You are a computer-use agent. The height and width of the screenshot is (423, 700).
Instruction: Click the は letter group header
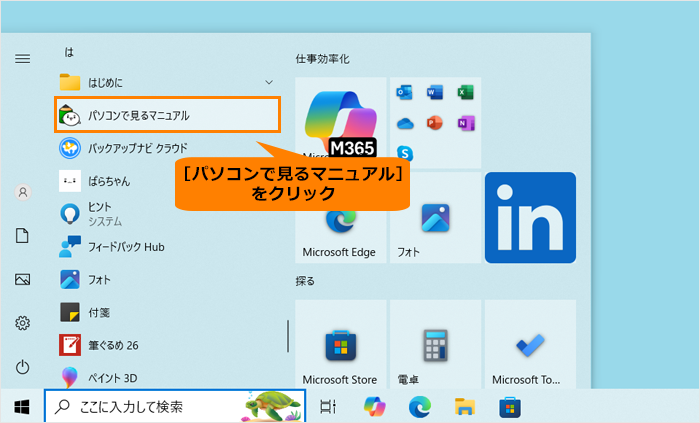pos(69,53)
